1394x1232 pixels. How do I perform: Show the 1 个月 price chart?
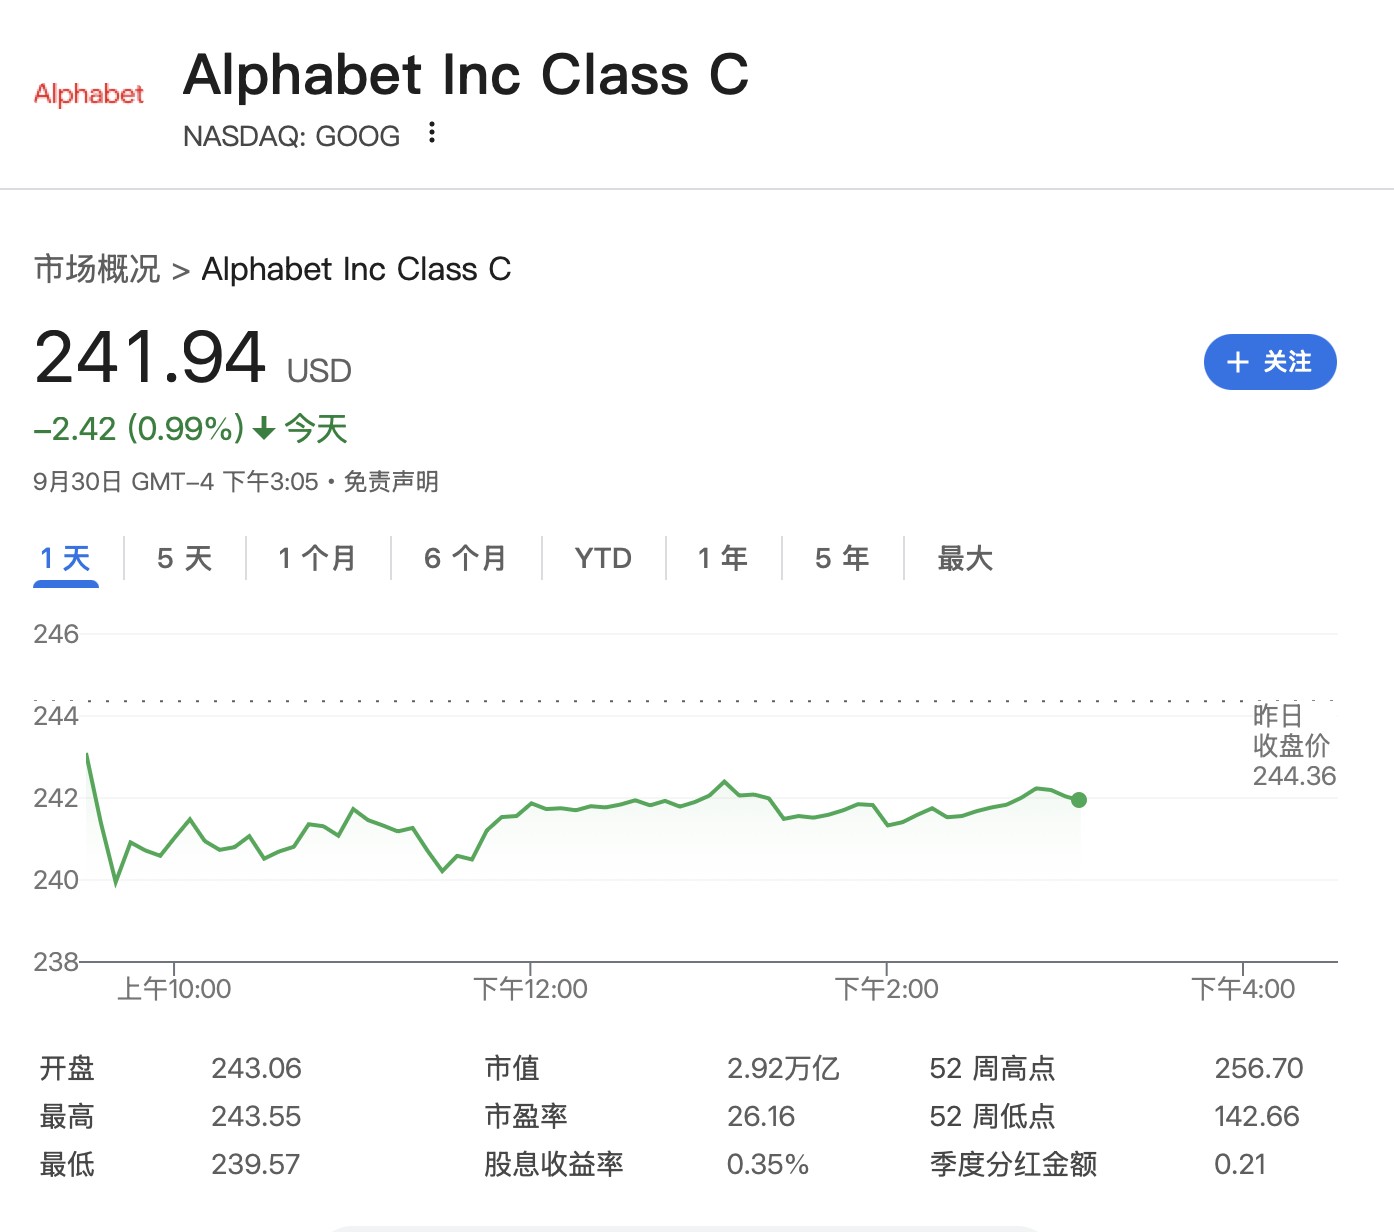coord(317,558)
